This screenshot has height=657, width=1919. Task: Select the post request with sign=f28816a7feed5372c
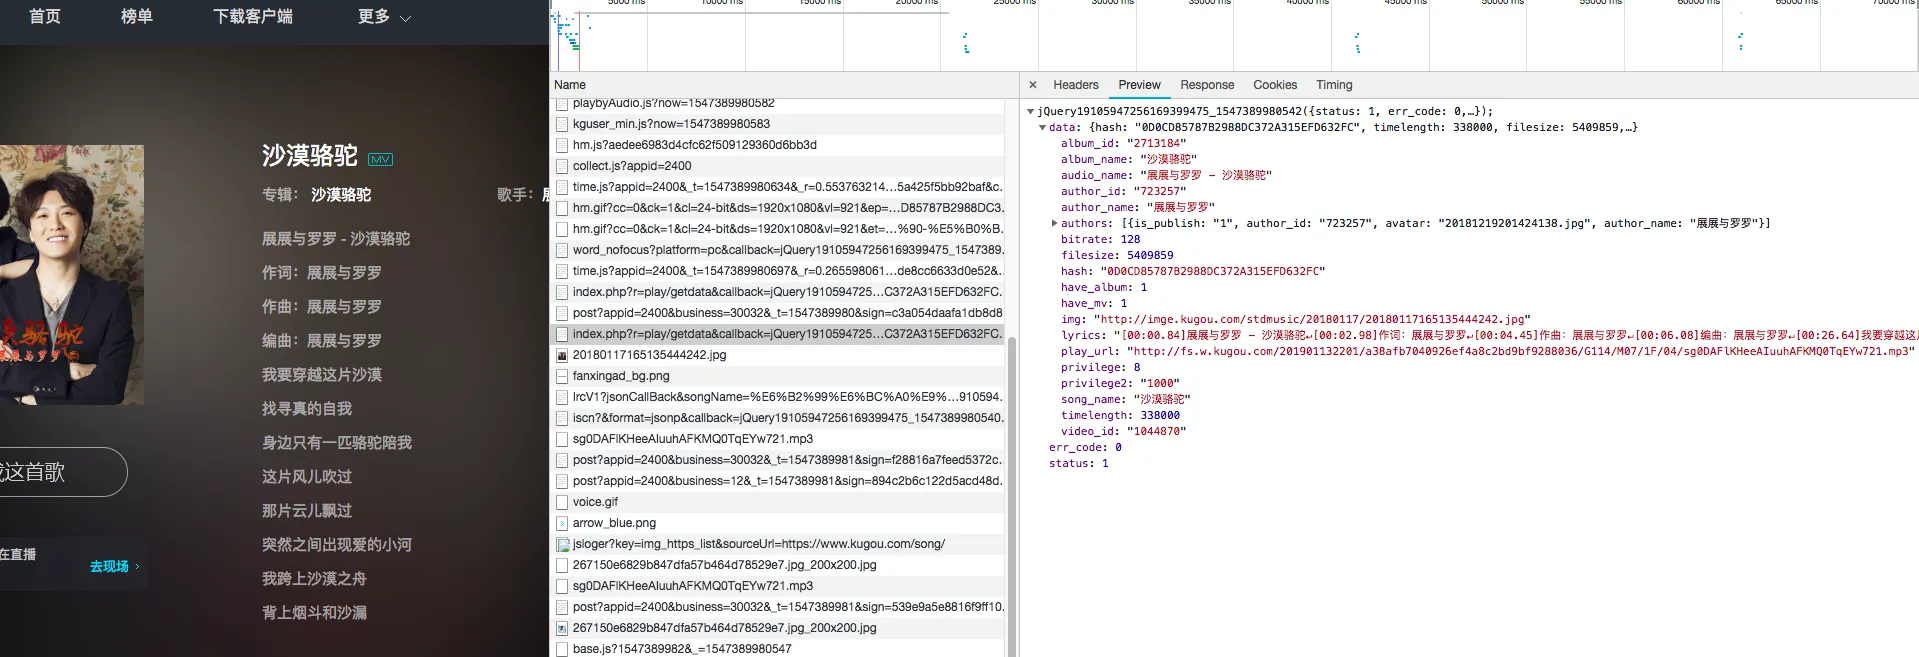[x=778, y=460]
